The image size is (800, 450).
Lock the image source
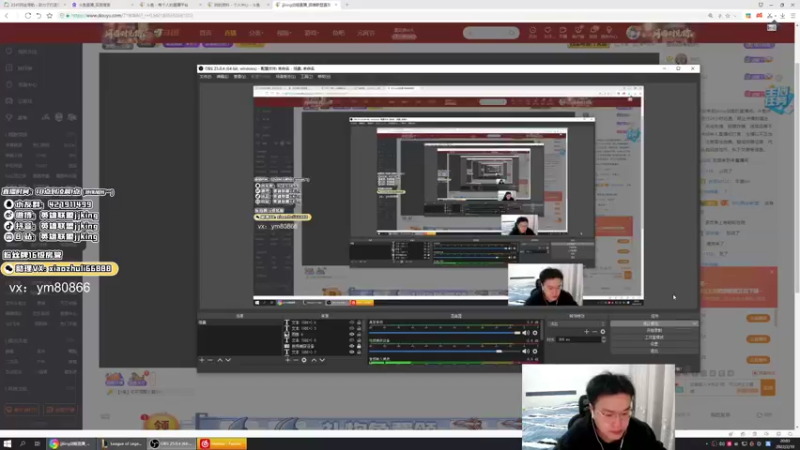coord(359,334)
